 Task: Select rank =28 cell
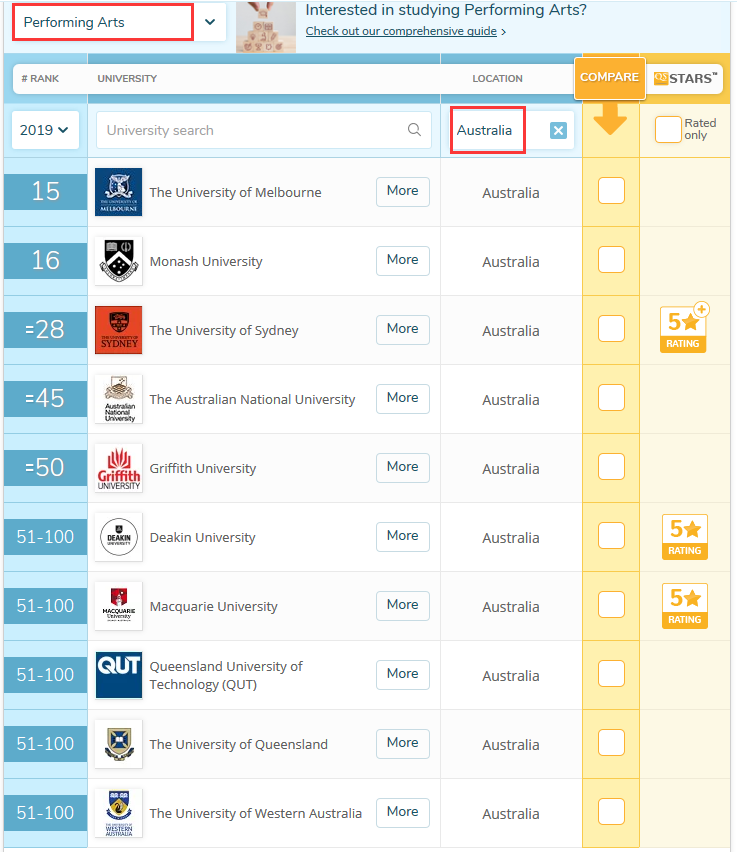(x=45, y=329)
